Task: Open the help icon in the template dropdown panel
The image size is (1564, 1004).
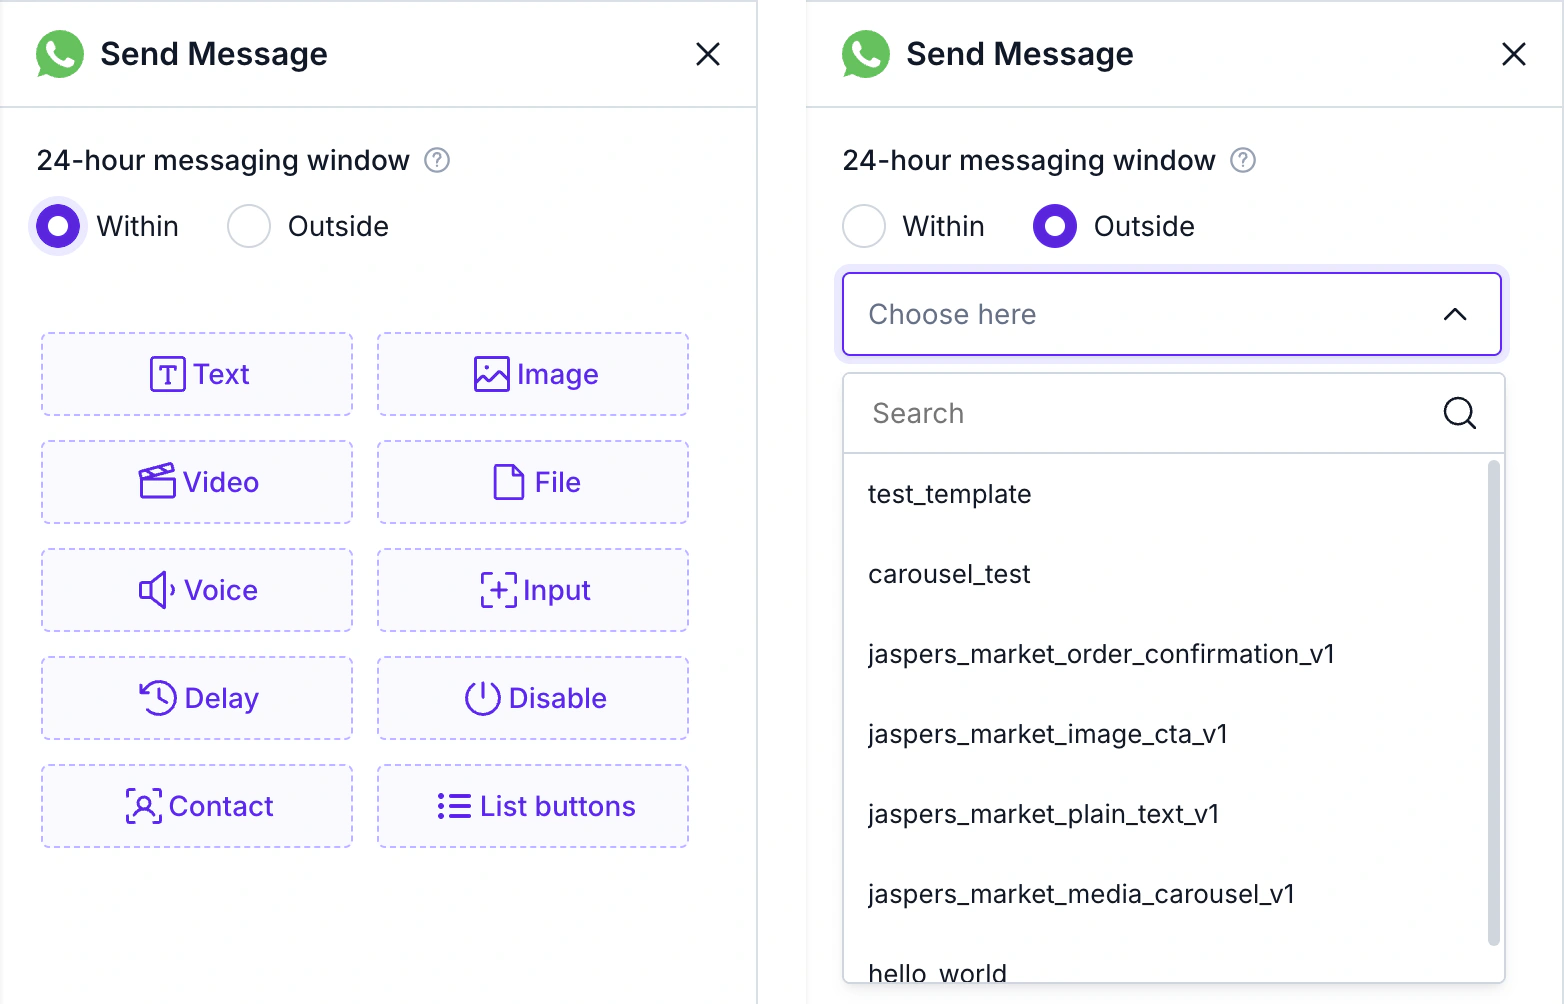Action: [x=1243, y=160]
